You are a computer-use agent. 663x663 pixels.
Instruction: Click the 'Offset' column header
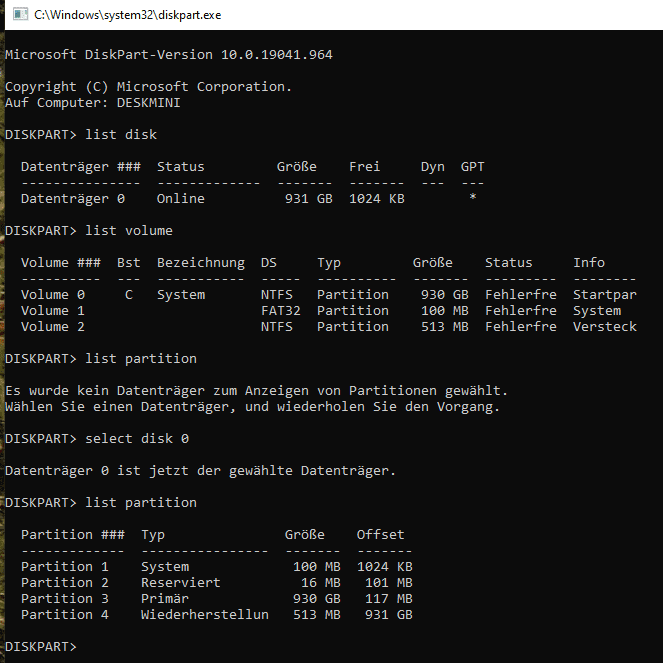[x=380, y=535]
